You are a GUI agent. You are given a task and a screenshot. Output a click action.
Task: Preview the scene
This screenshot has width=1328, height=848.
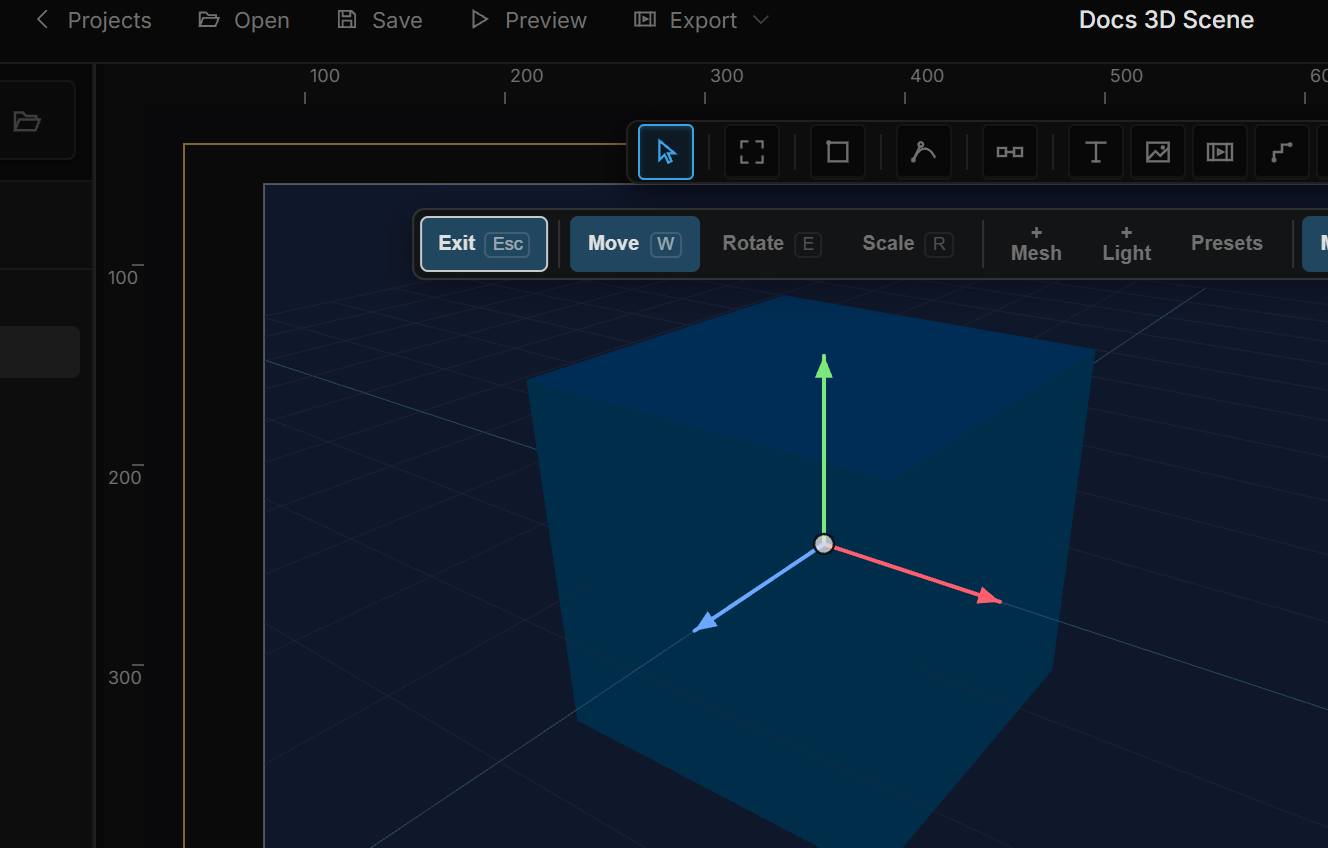(x=529, y=20)
